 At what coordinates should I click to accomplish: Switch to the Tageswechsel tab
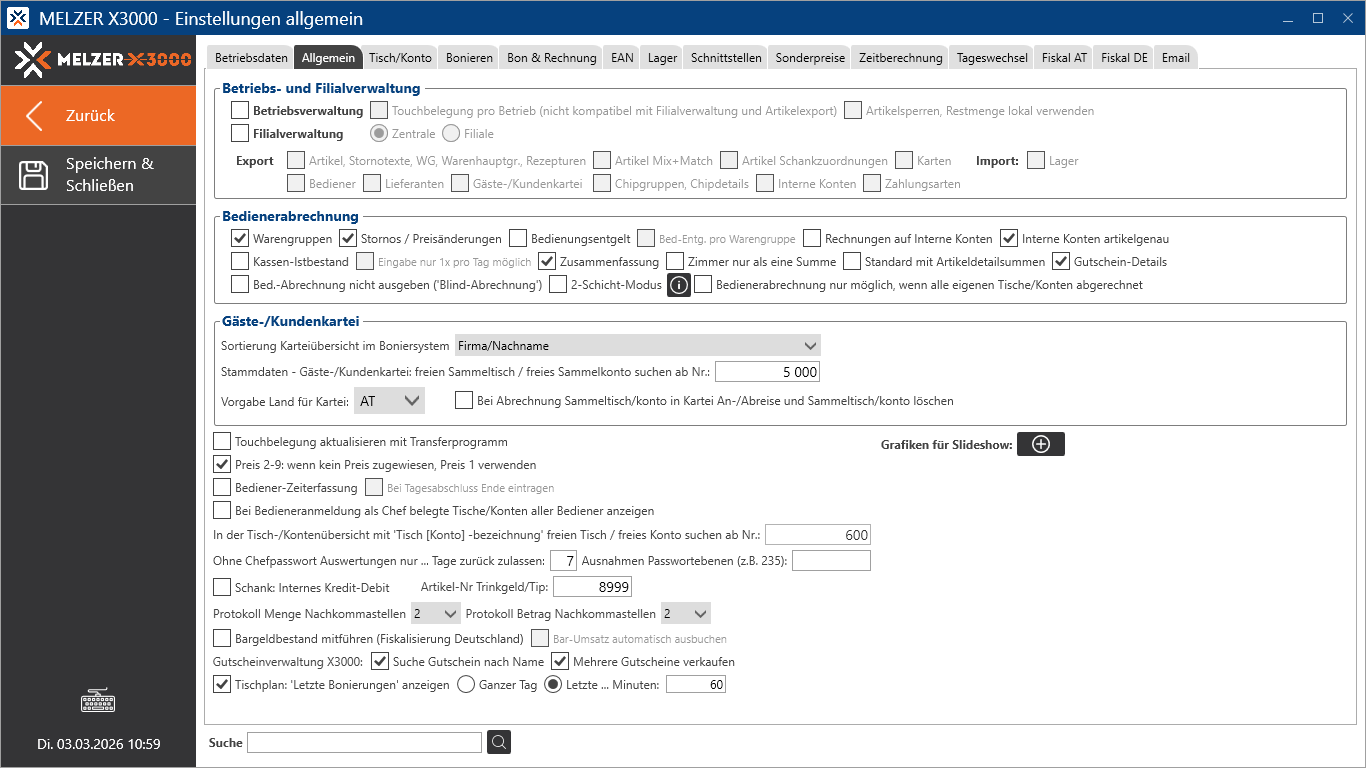pos(992,58)
